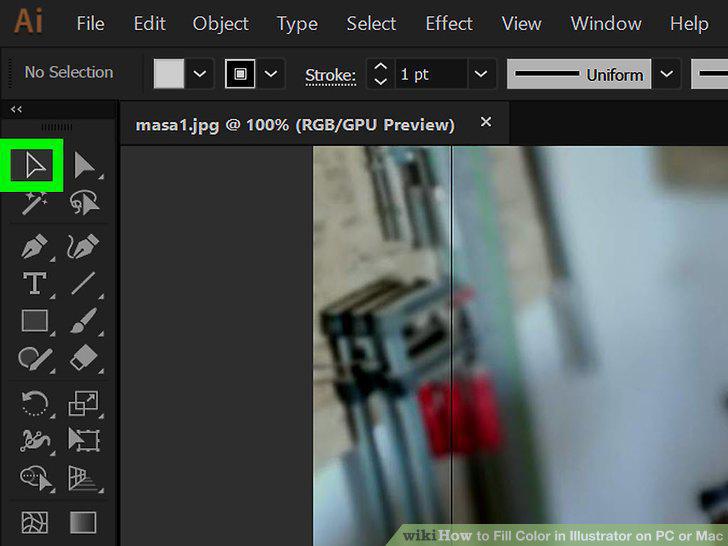The image size is (728, 546).
Task: Click the Stroke label link
Action: click(331, 75)
